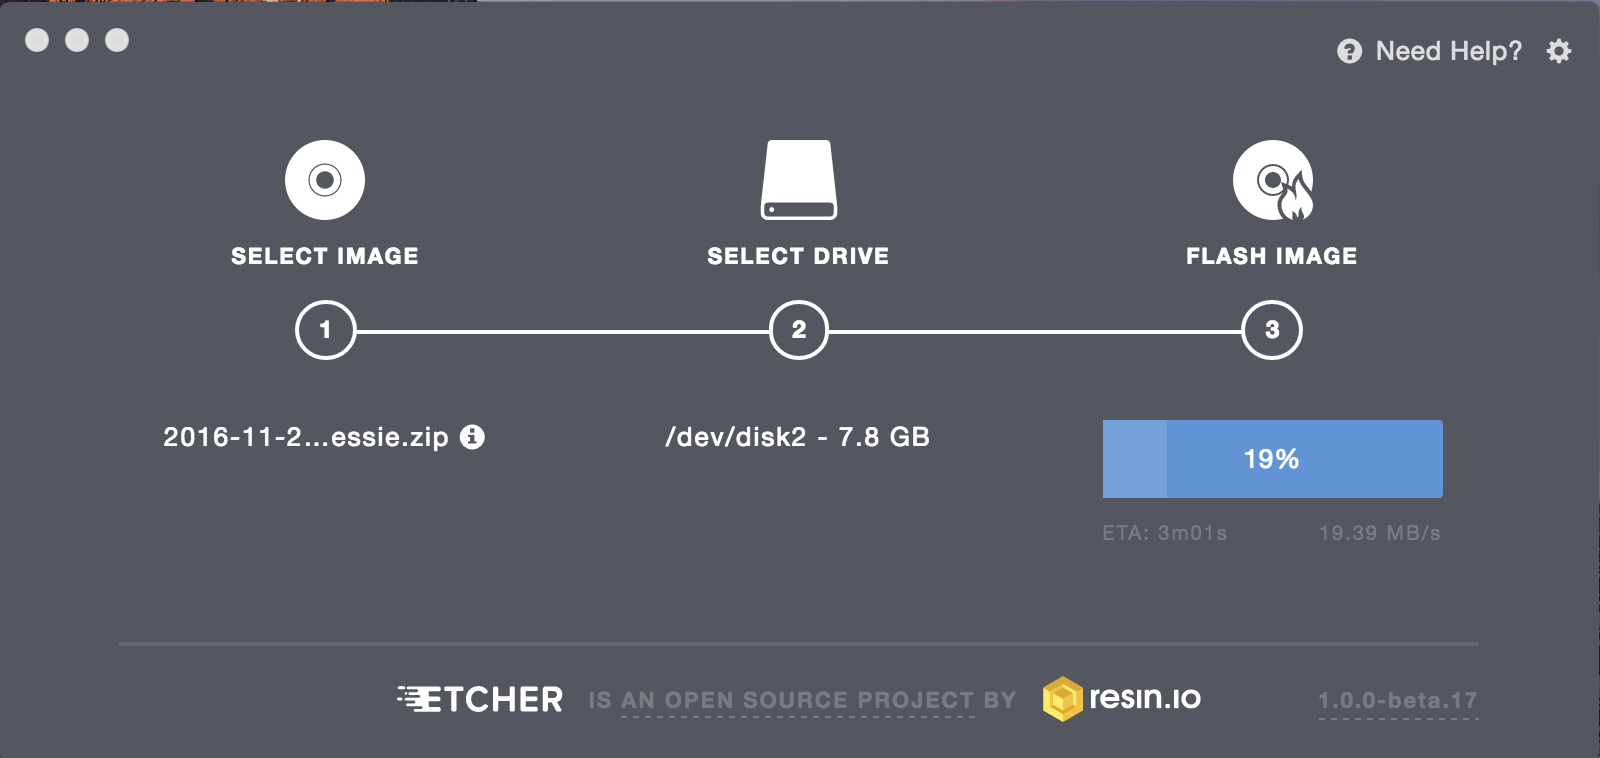Viewport: 1600px width, 758px height.
Task: Click the SELECT DRIVE step label
Action: (798, 255)
